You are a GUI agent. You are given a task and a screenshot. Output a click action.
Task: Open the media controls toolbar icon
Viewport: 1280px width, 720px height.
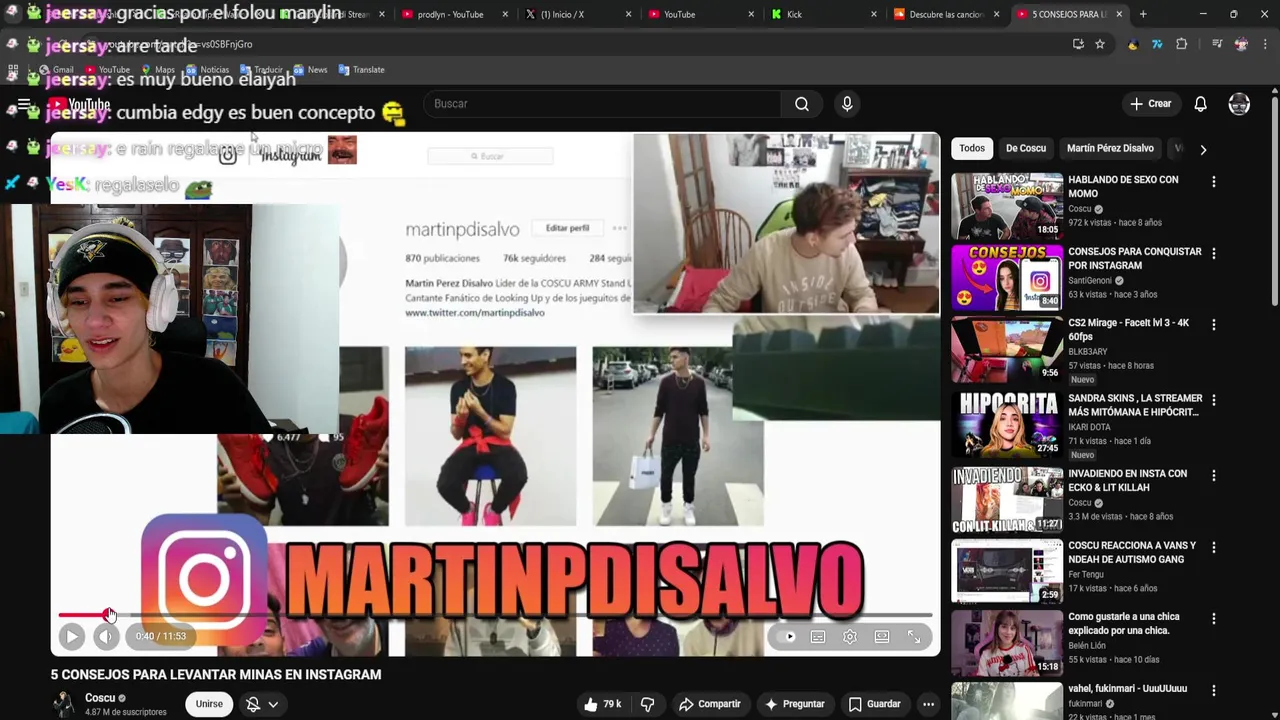pos(1217,44)
